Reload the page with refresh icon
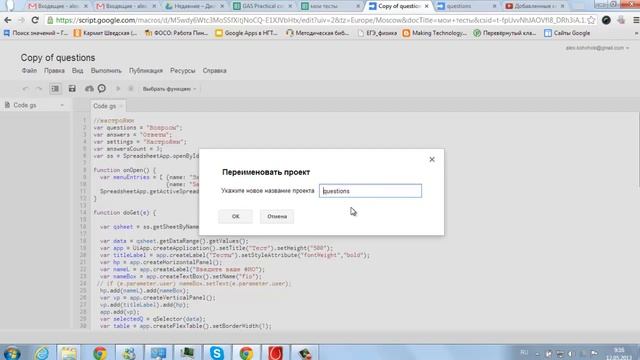The width and height of the screenshot is (640, 360). click(35, 20)
